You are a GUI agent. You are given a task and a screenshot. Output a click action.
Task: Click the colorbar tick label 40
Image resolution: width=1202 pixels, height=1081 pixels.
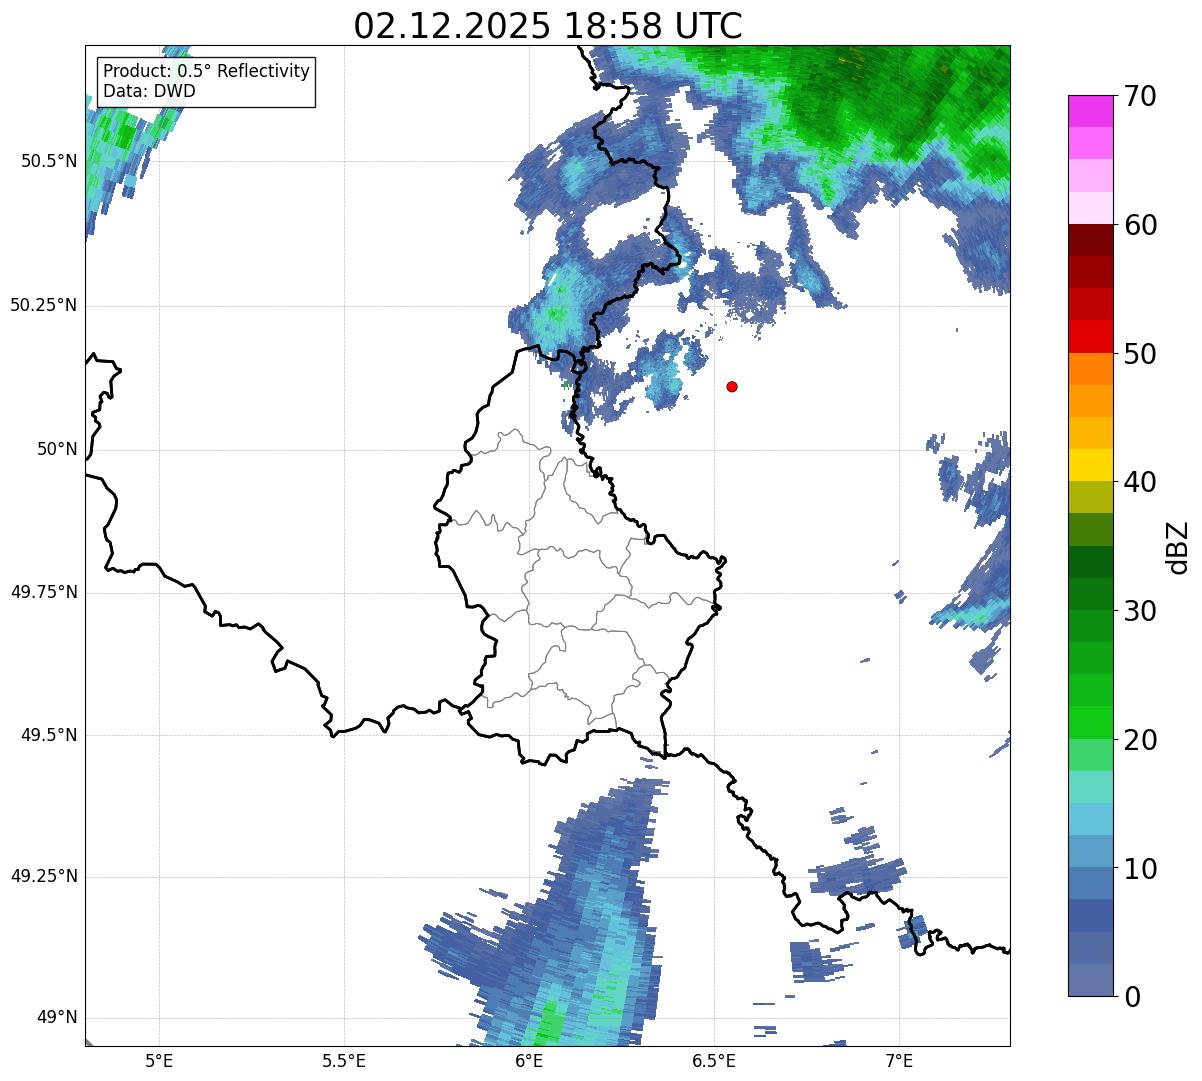(x=1139, y=482)
